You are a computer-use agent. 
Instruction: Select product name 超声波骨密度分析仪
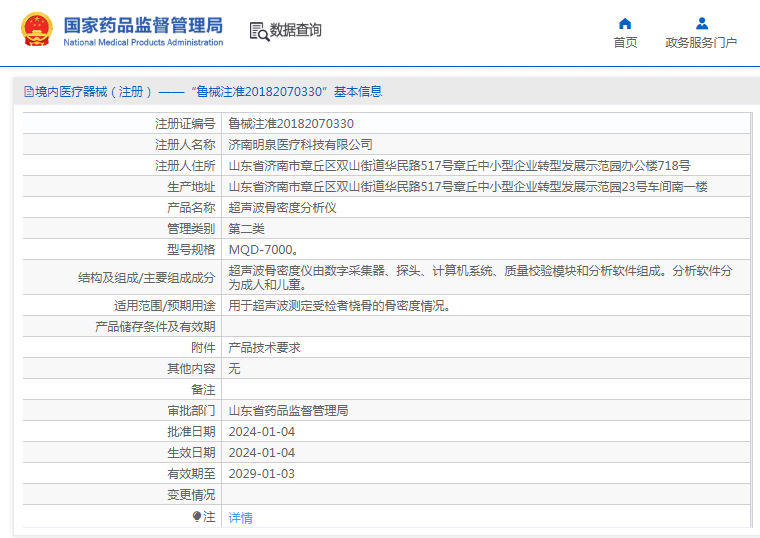click(283, 207)
